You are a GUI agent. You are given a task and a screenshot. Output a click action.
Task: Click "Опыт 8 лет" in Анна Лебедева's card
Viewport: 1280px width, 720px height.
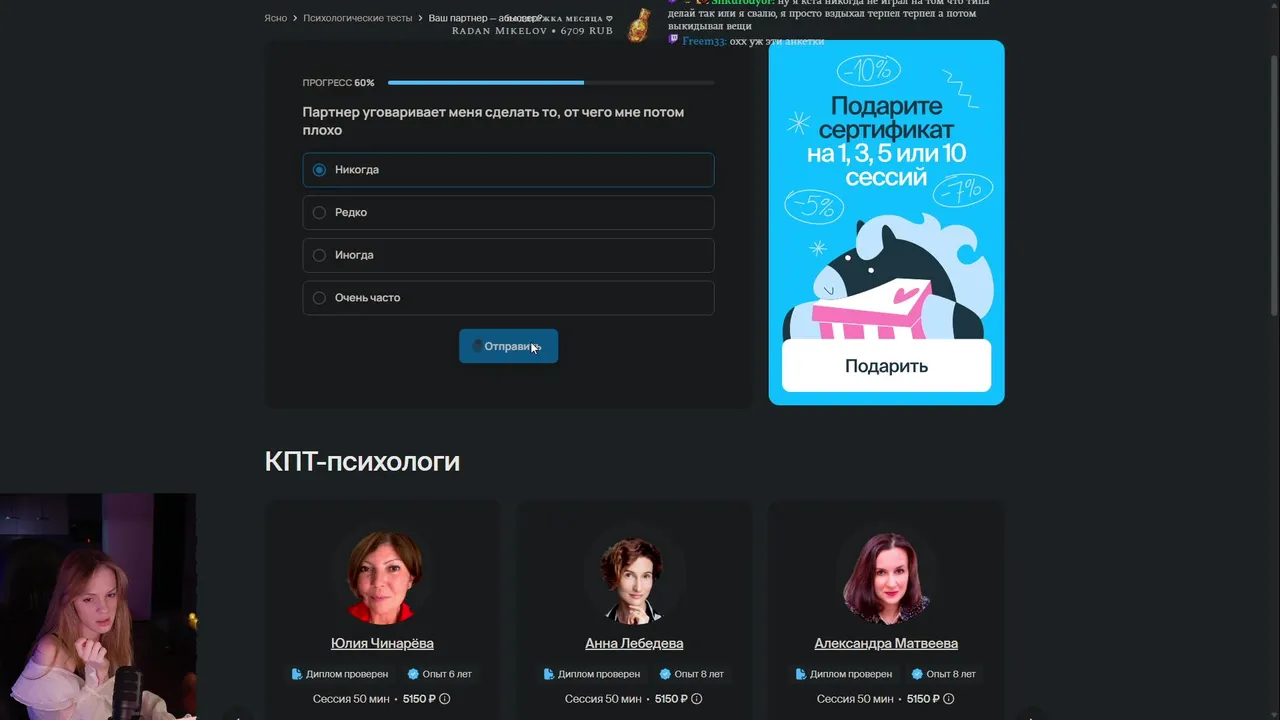(x=699, y=674)
